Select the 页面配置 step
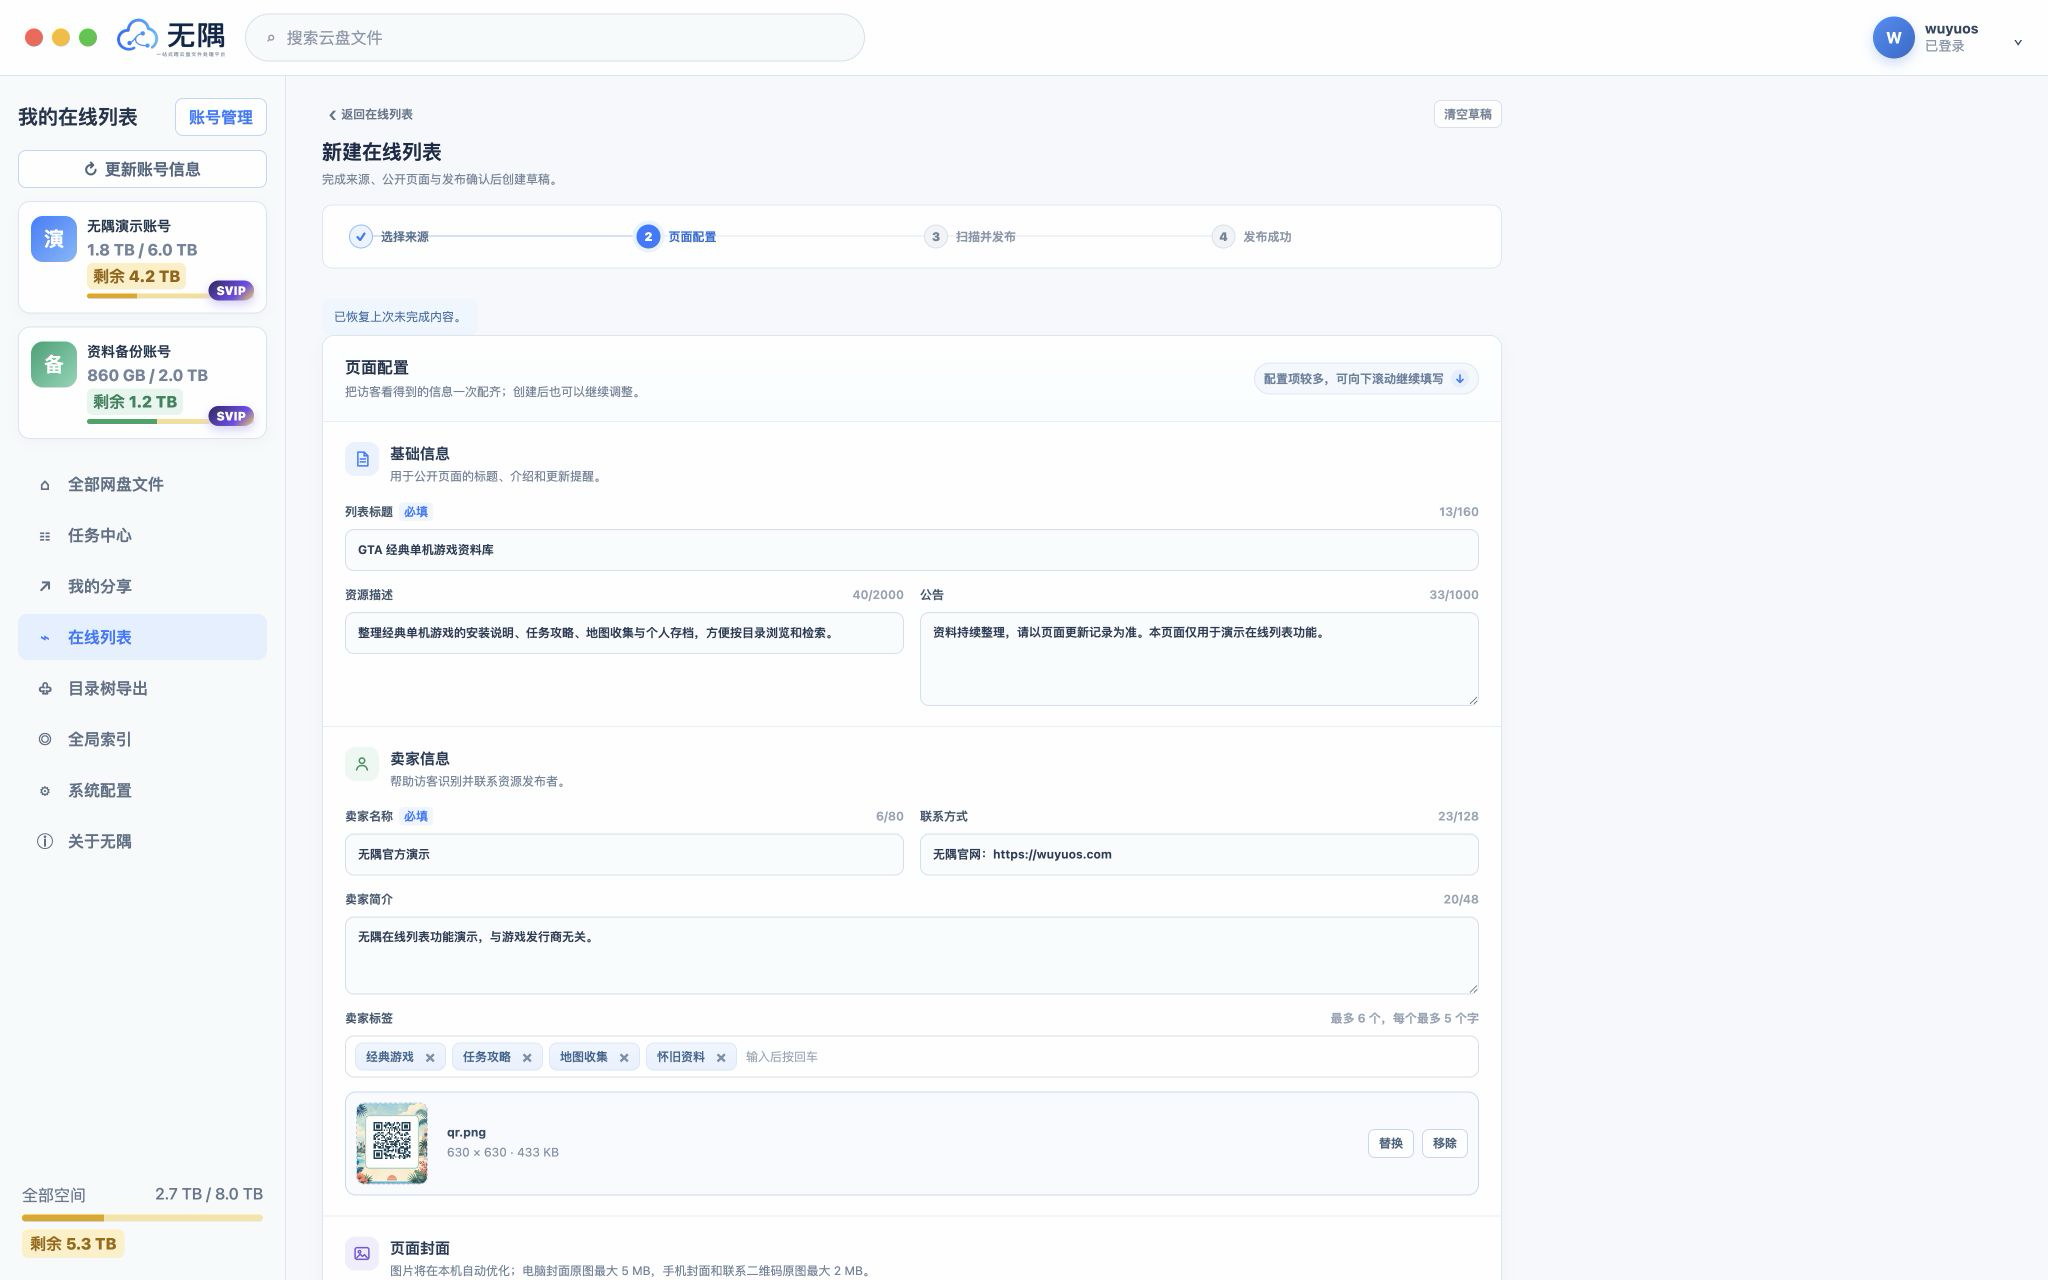2048x1280 pixels. tap(677, 237)
